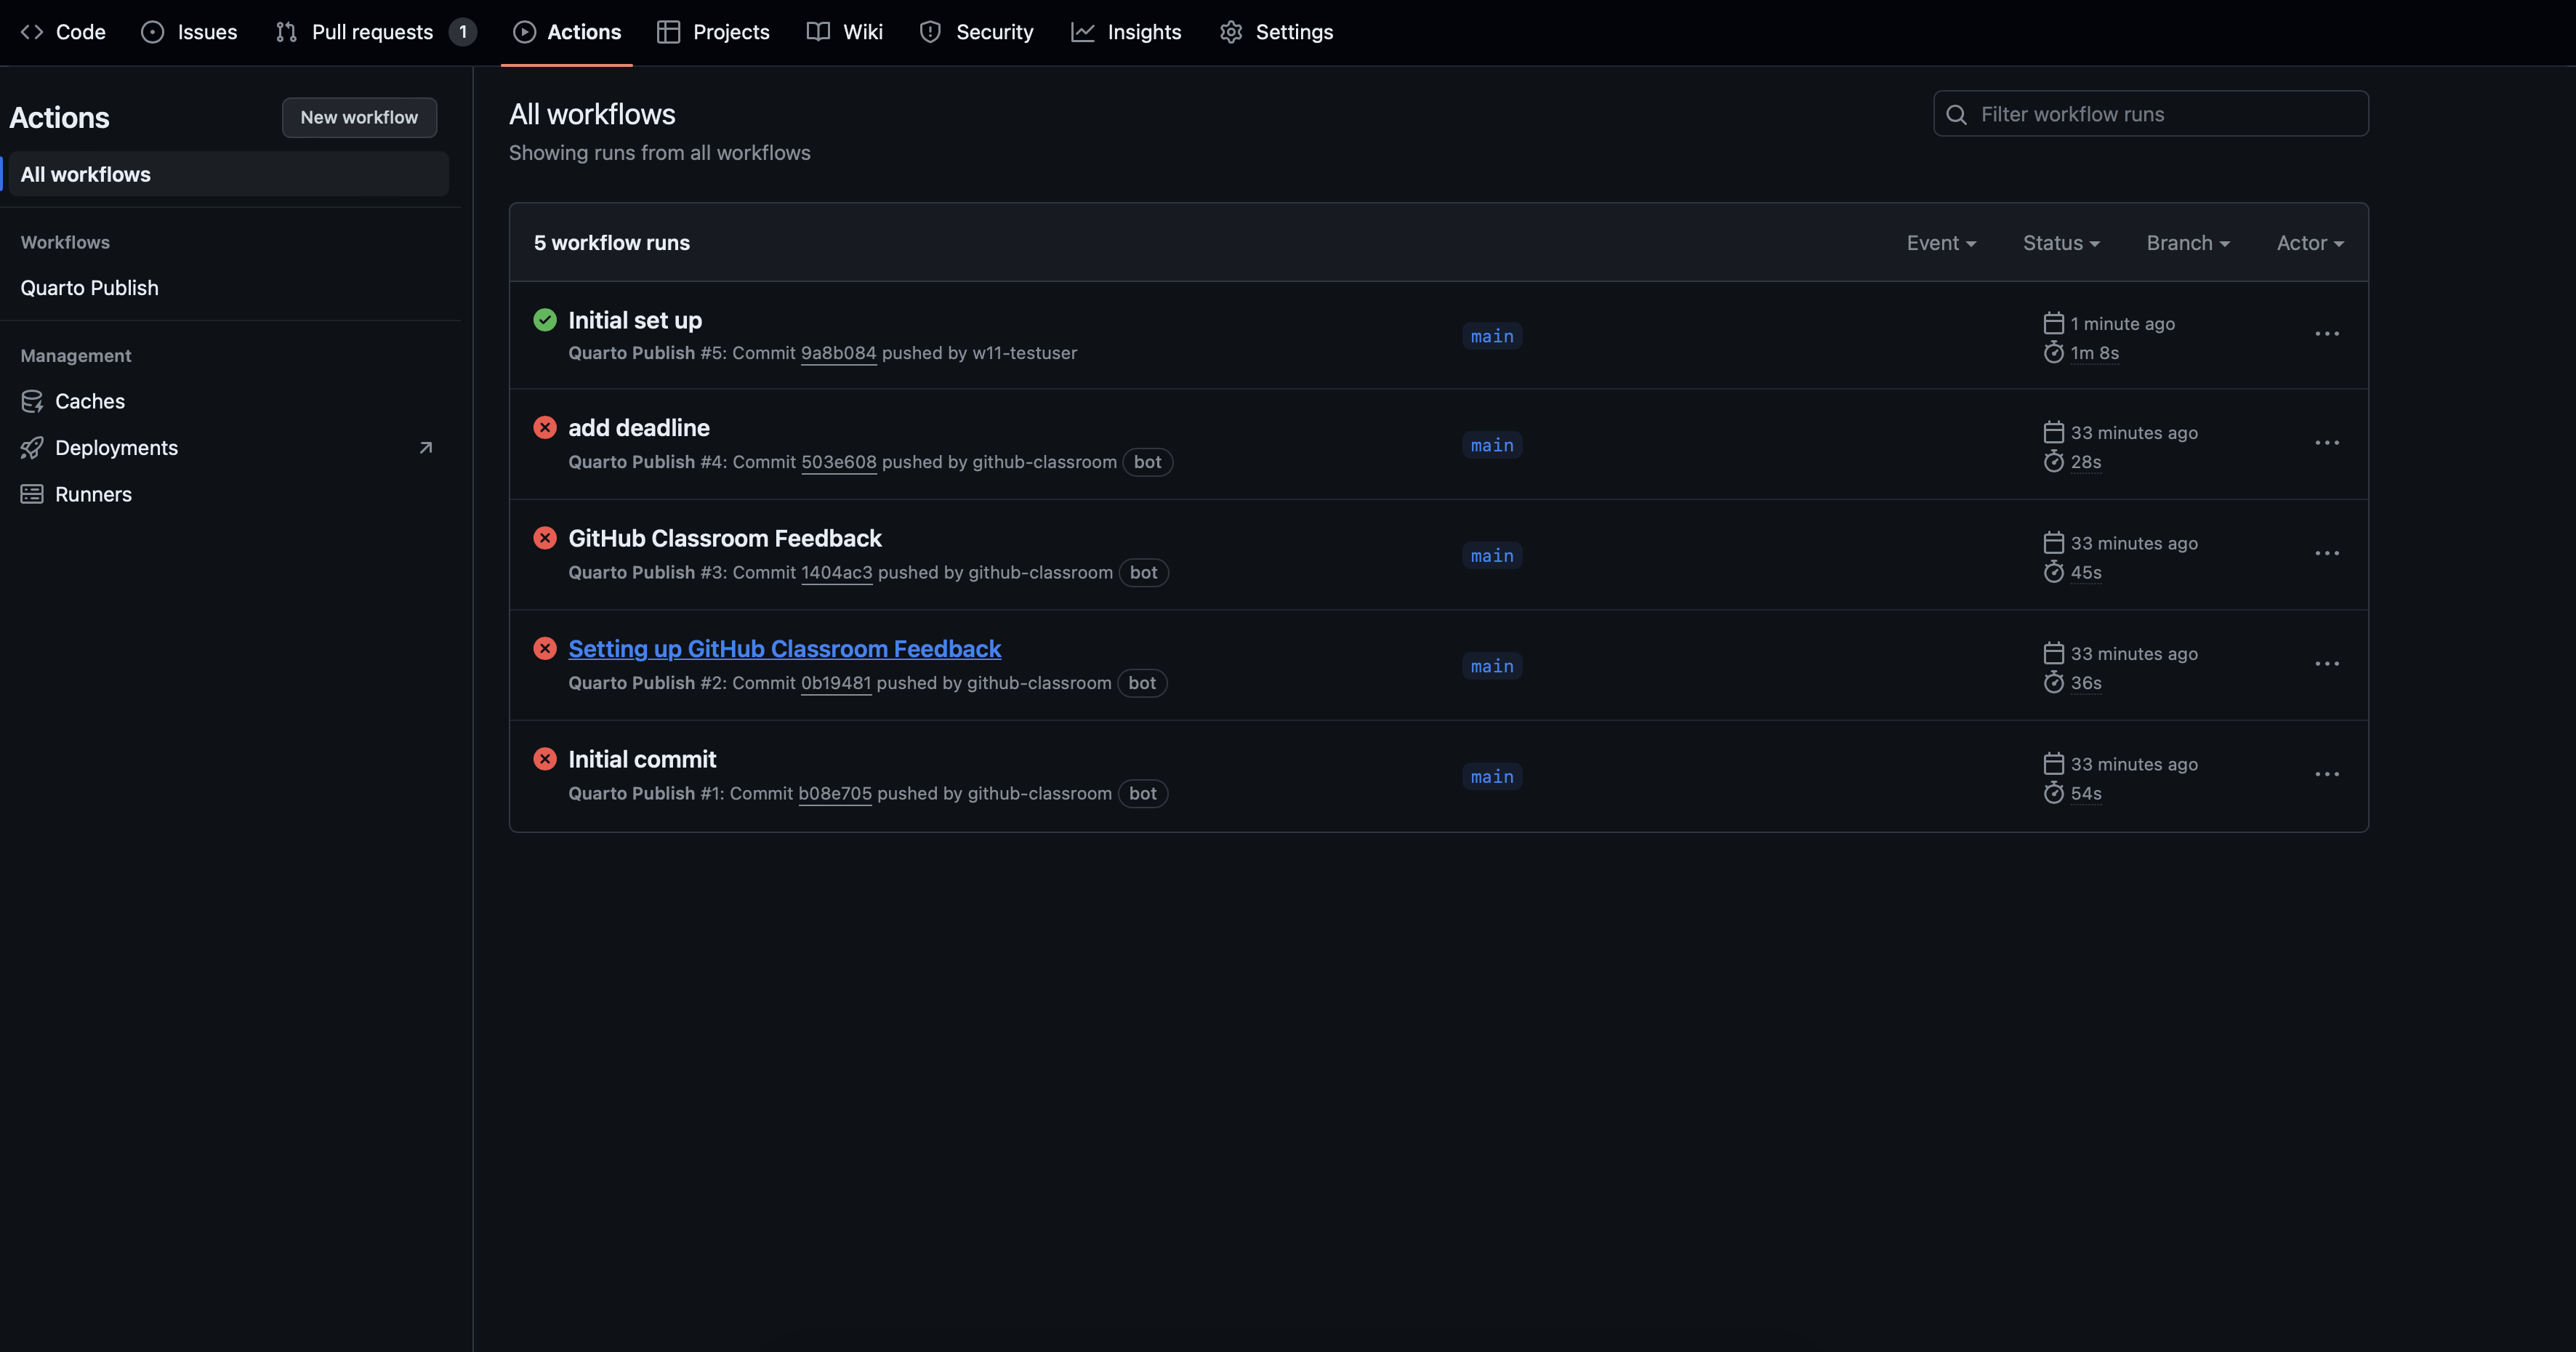Click main branch label on Initial commit row
Viewport: 2576px width, 1352px height.
pos(1492,777)
